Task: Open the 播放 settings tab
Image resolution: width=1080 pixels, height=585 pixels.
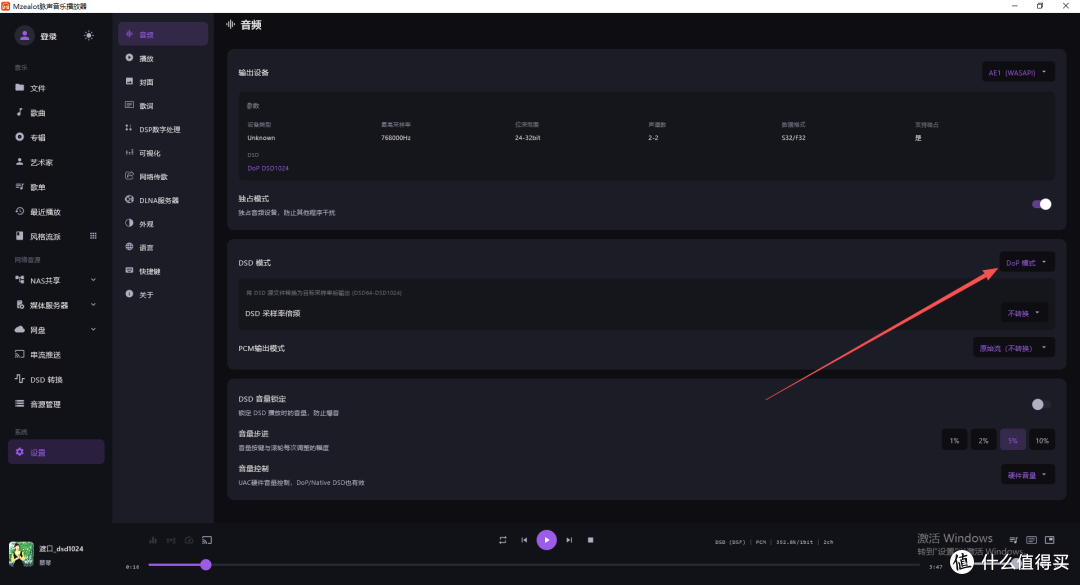Action: (x=163, y=59)
